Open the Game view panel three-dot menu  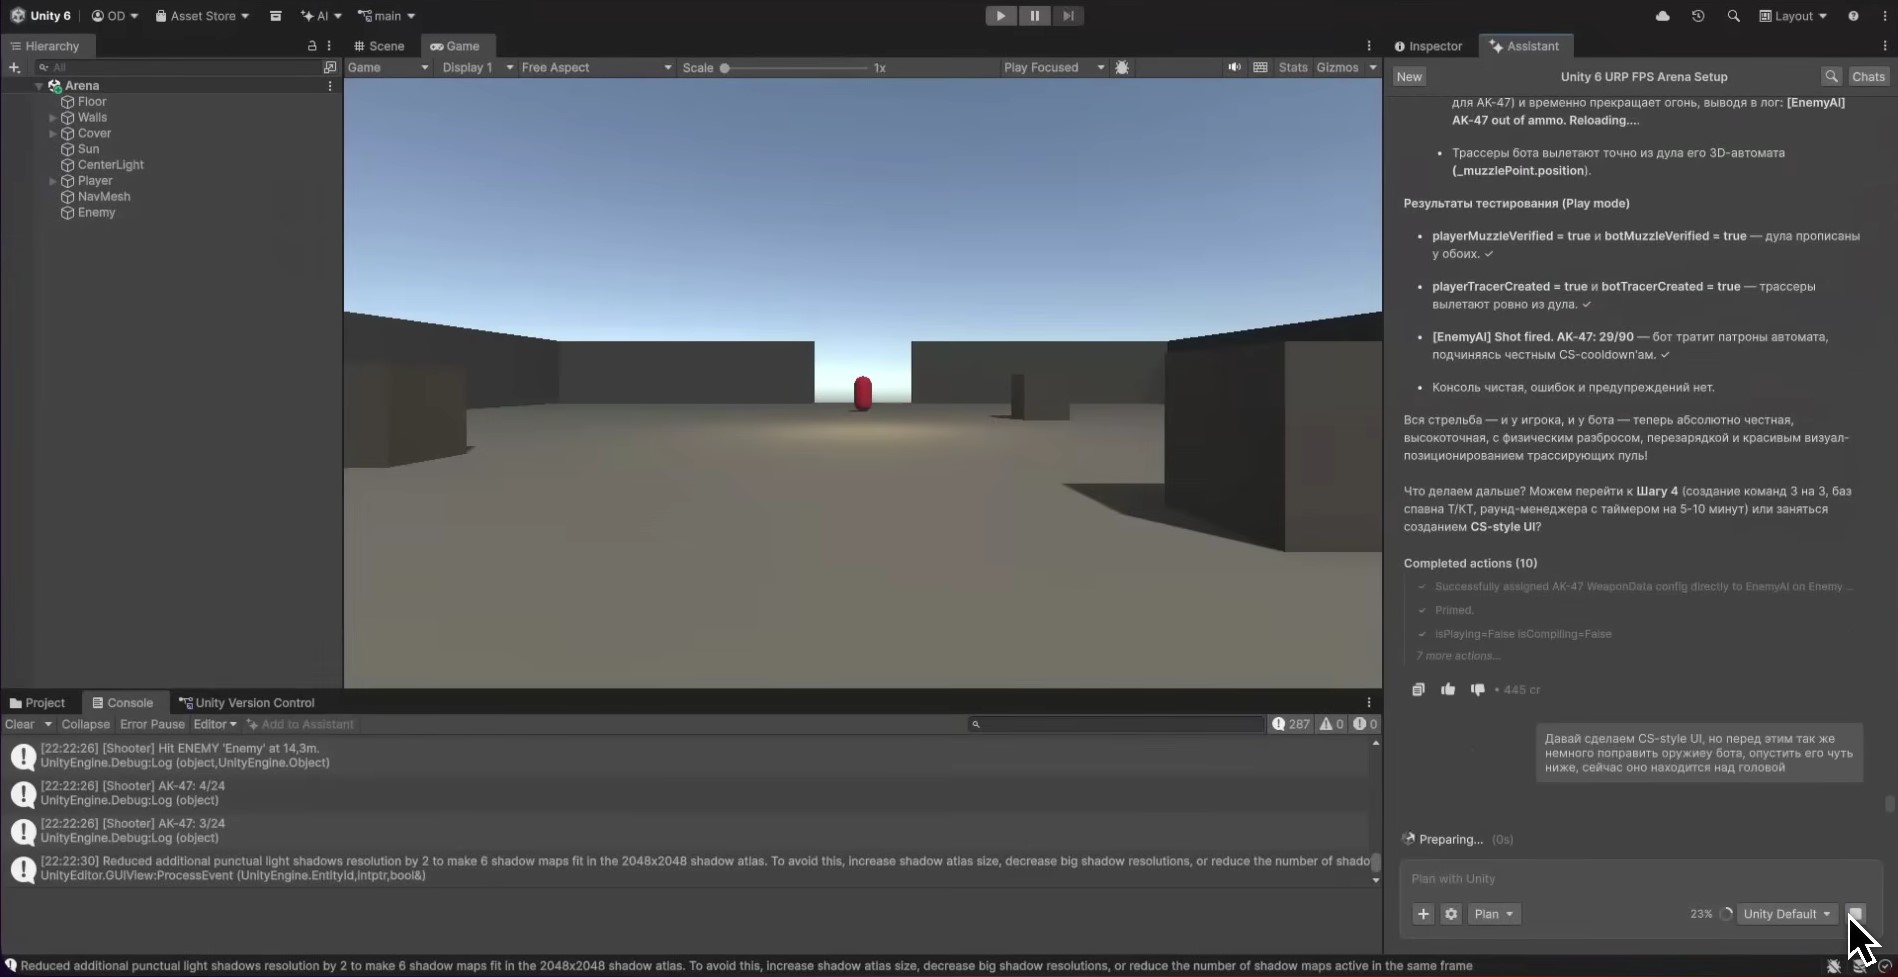tap(1369, 46)
